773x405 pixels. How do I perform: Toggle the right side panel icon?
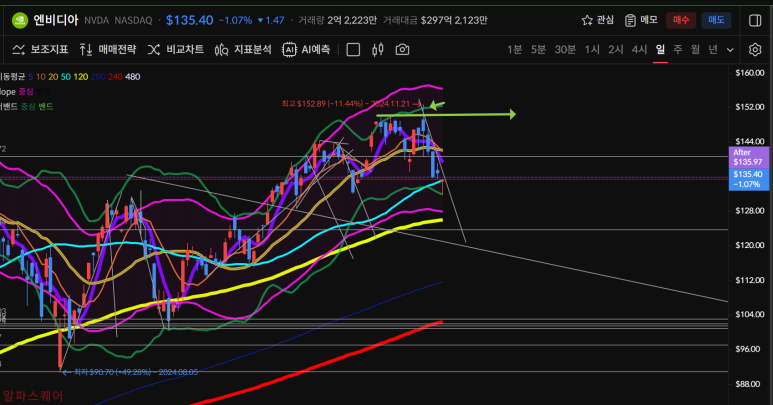tap(755, 20)
